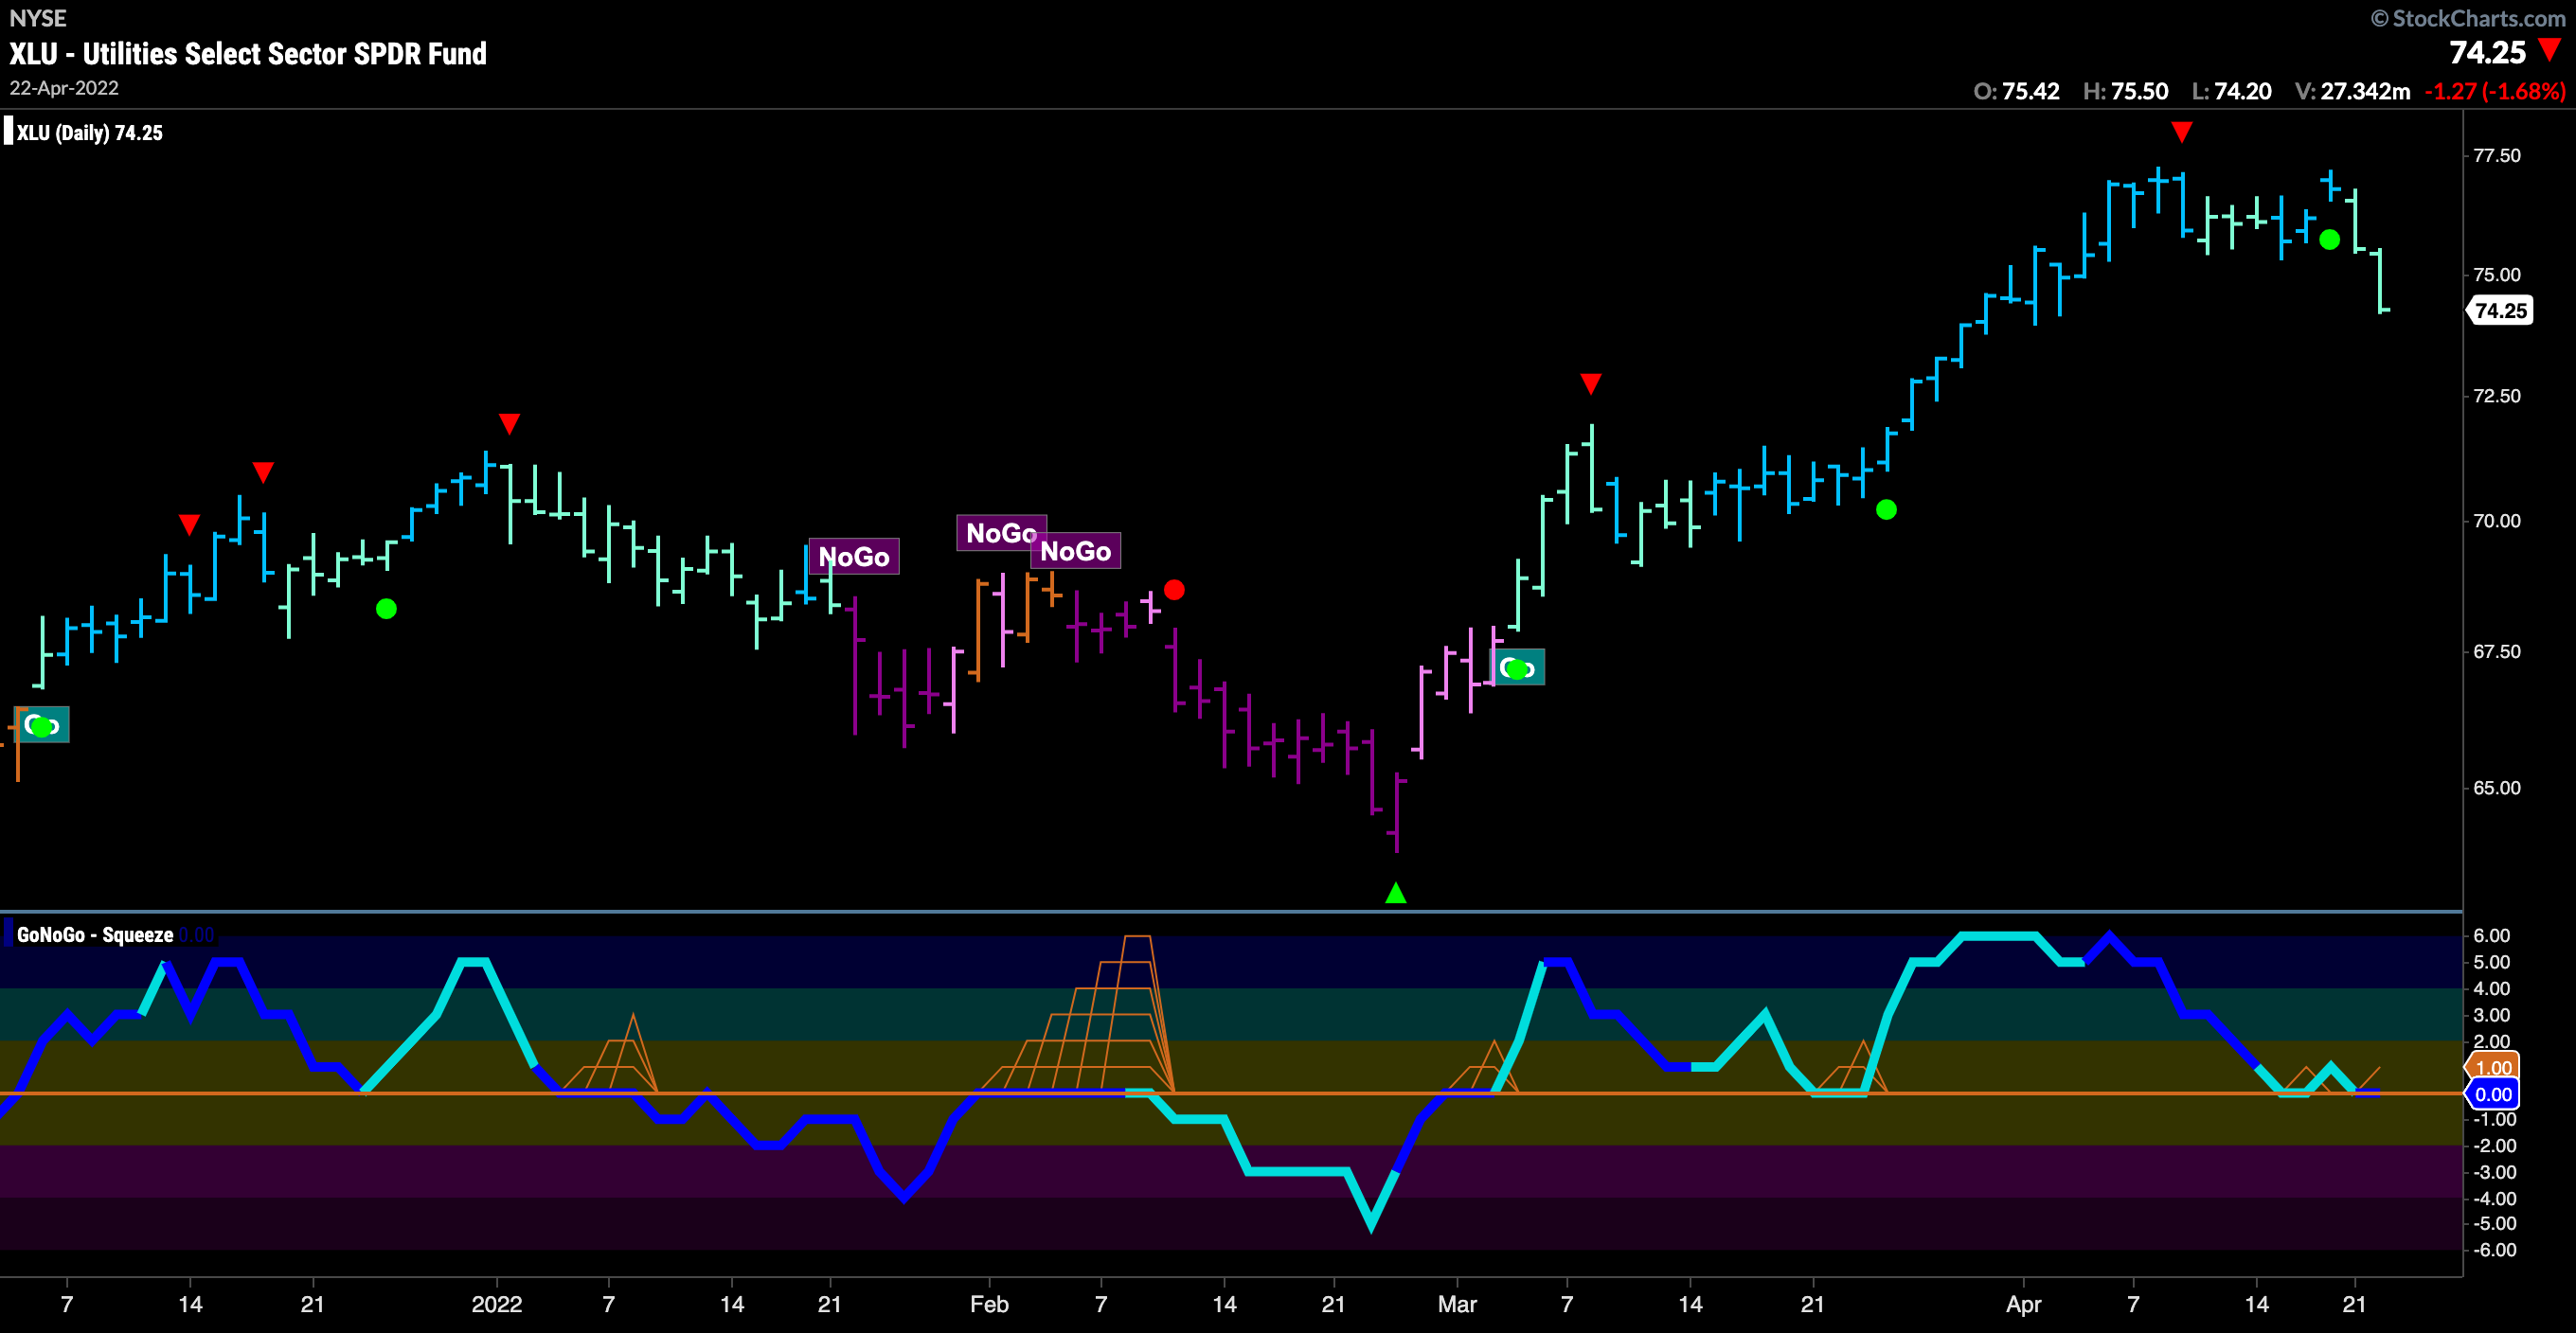This screenshot has width=2576, height=1333.
Task: Click the orange 1.00 squeeze value tag
Action: (2493, 1068)
